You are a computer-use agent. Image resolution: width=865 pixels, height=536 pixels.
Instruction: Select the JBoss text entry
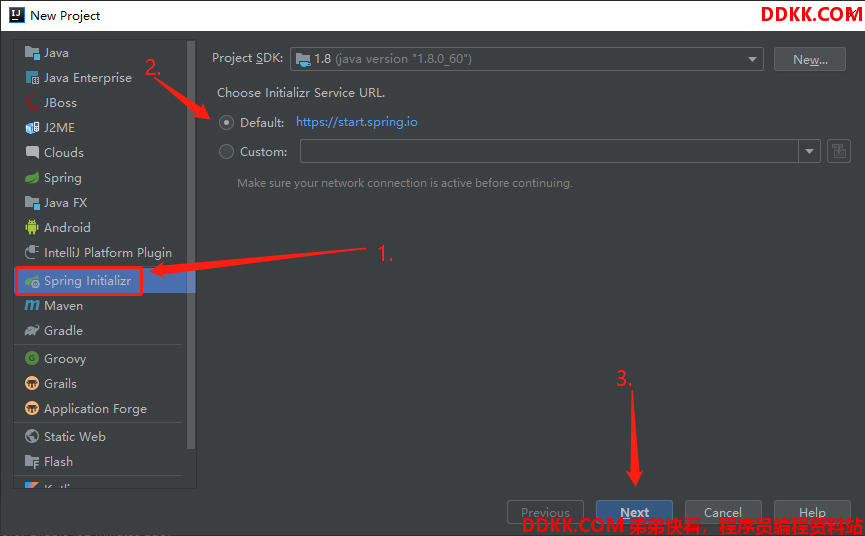pyautogui.click(x=60, y=103)
